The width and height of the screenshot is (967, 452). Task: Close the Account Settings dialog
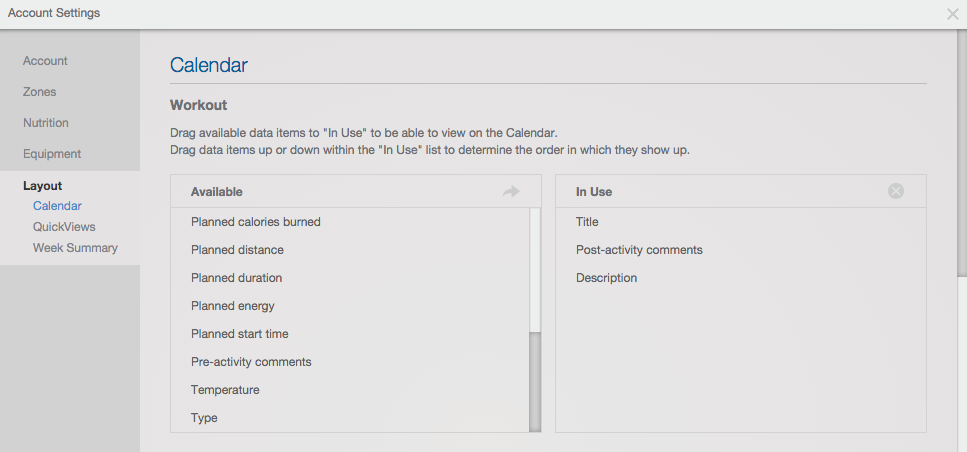(x=952, y=14)
